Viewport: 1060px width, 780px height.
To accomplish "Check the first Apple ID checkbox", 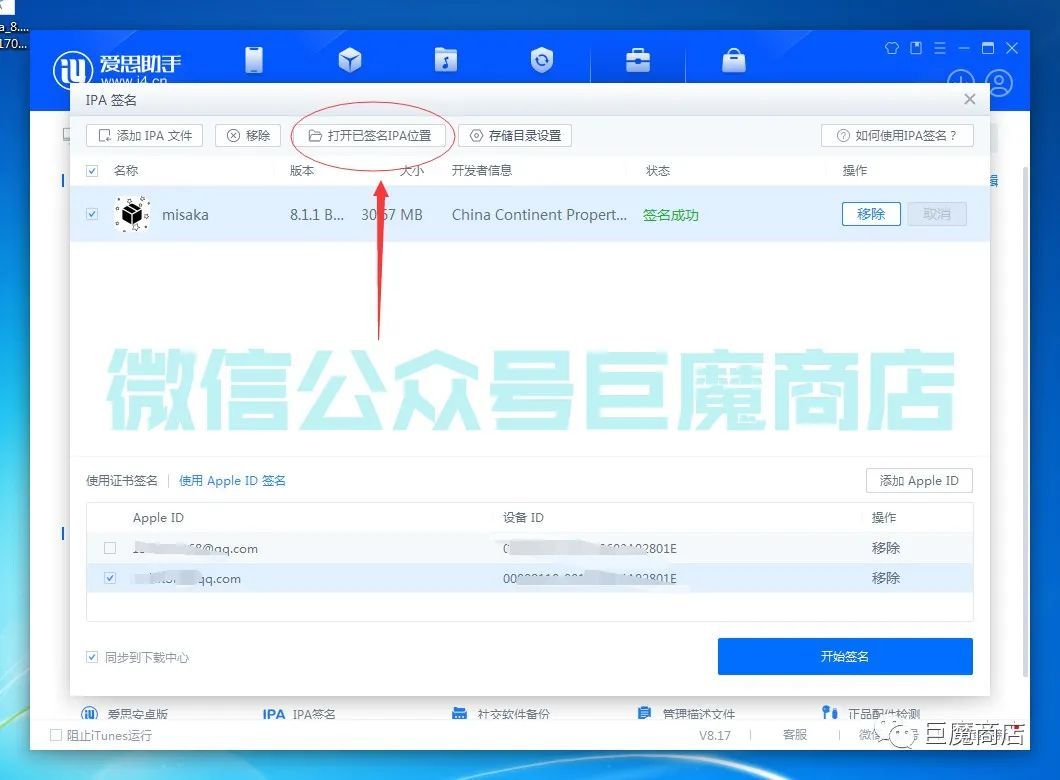I will [x=110, y=548].
